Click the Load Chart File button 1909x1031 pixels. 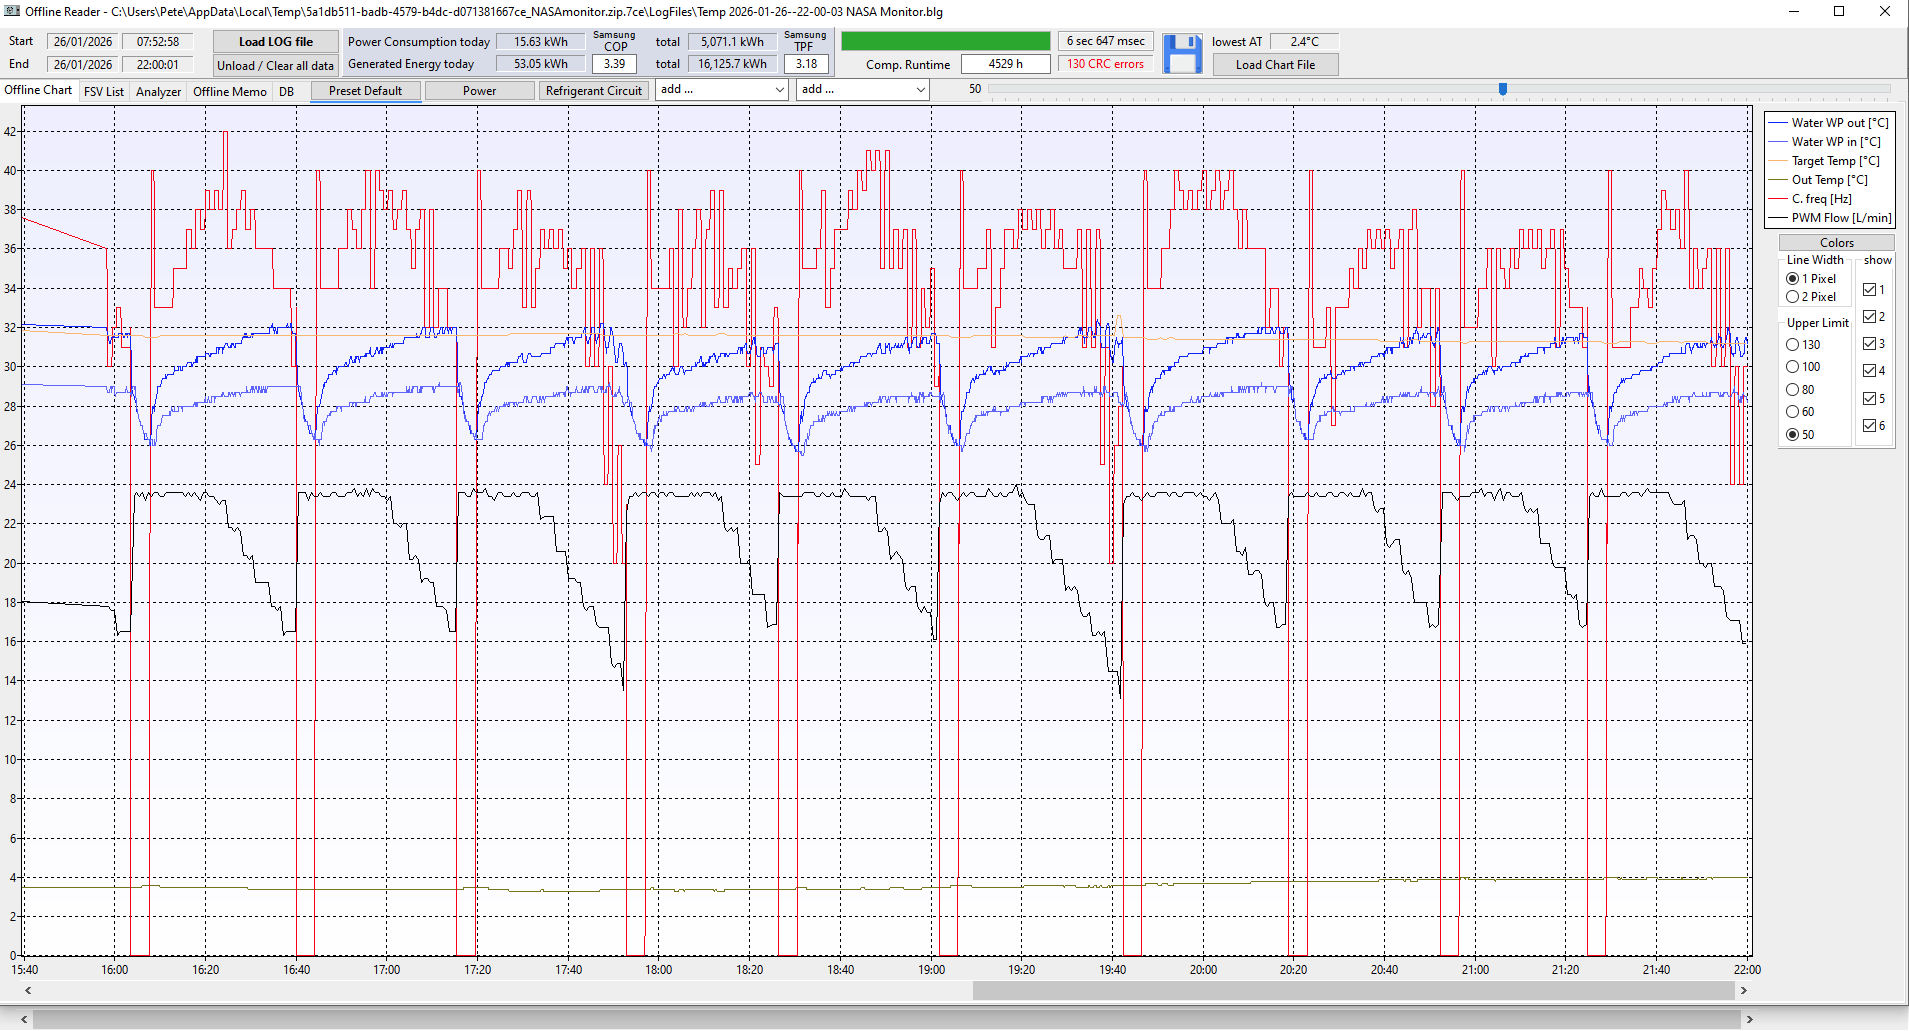point(1275,65)
